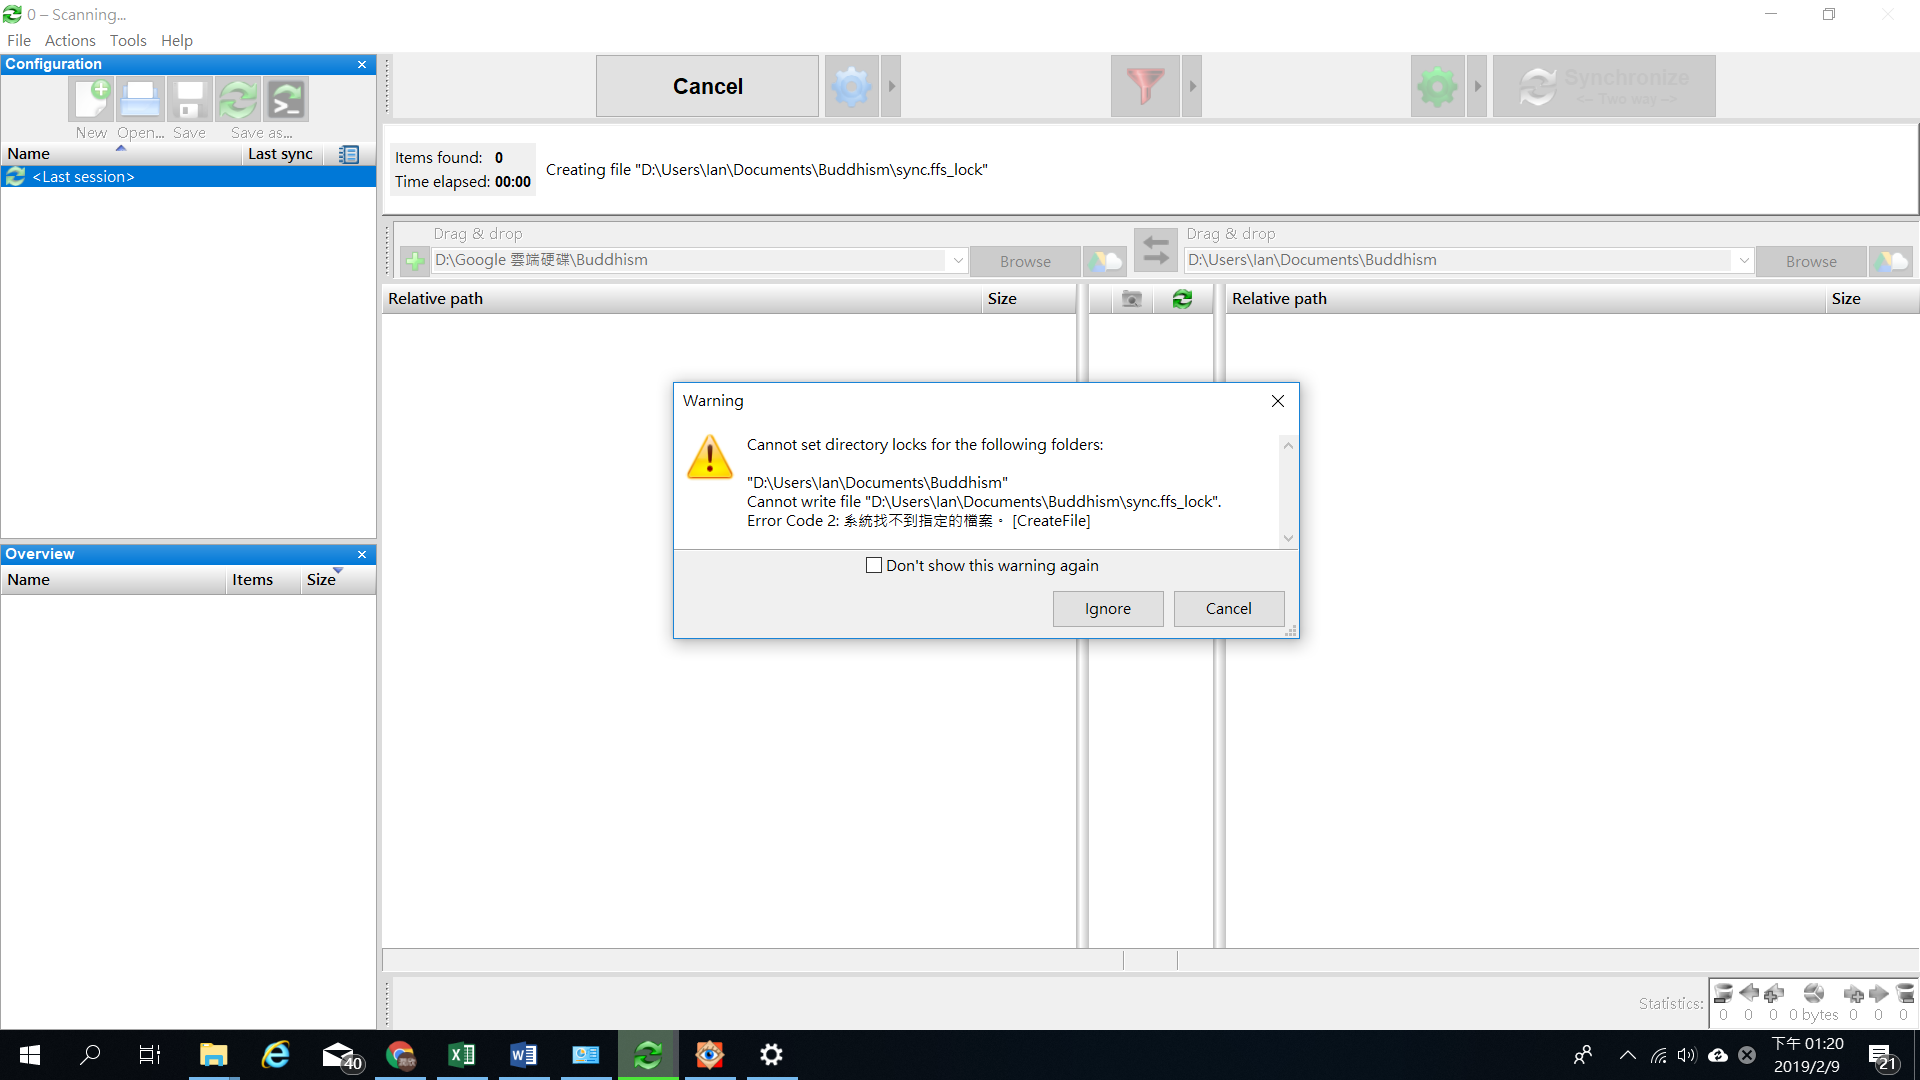Click the sync action icon in middle column
The image size is (1920, 1080).
(1182, 299)
